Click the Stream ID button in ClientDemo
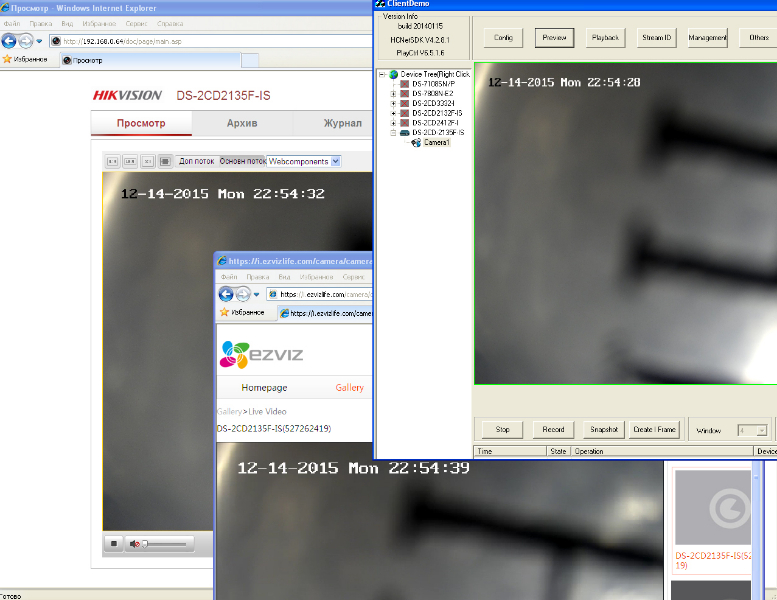777x600 pixels. [x=657, y=38]
